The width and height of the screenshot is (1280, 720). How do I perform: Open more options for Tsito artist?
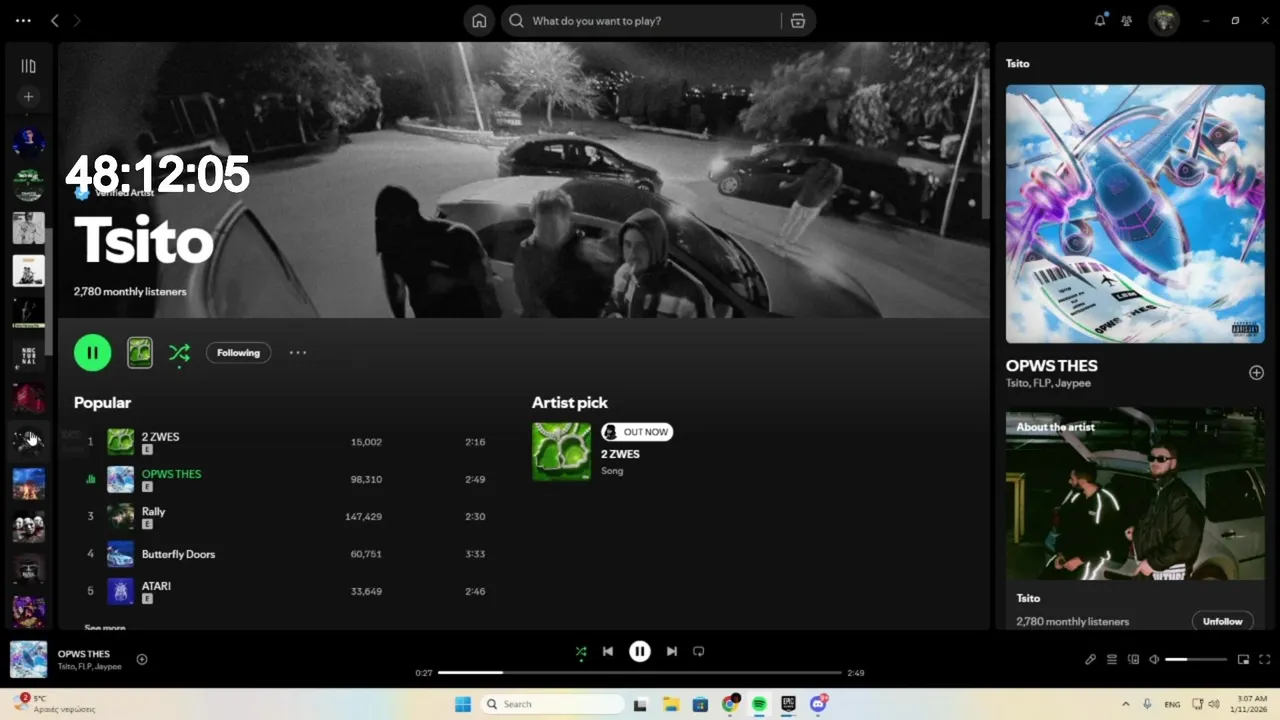[298, 352]
